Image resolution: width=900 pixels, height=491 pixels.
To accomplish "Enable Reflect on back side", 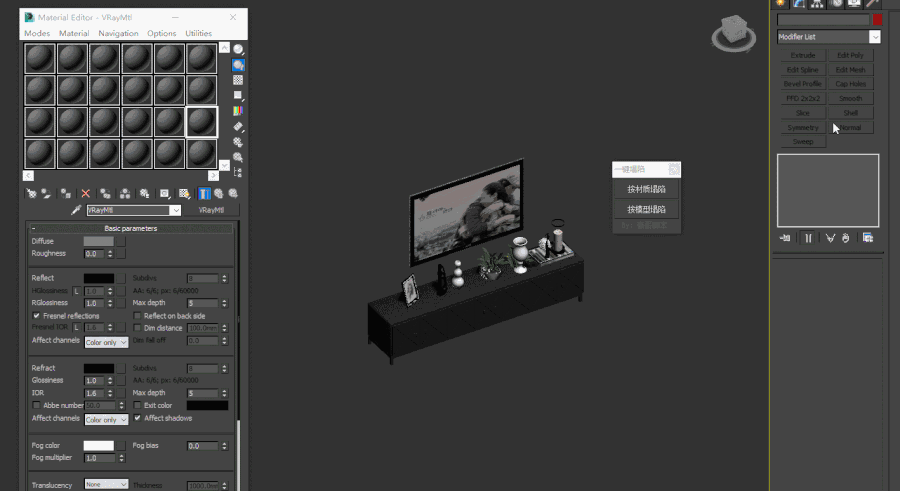I will click(x=137, y=316).
